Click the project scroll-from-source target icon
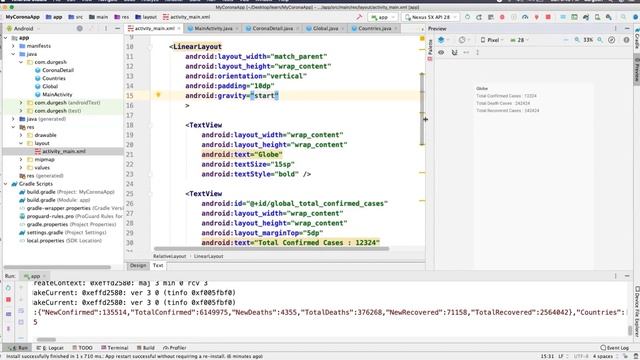 point(80,29)
